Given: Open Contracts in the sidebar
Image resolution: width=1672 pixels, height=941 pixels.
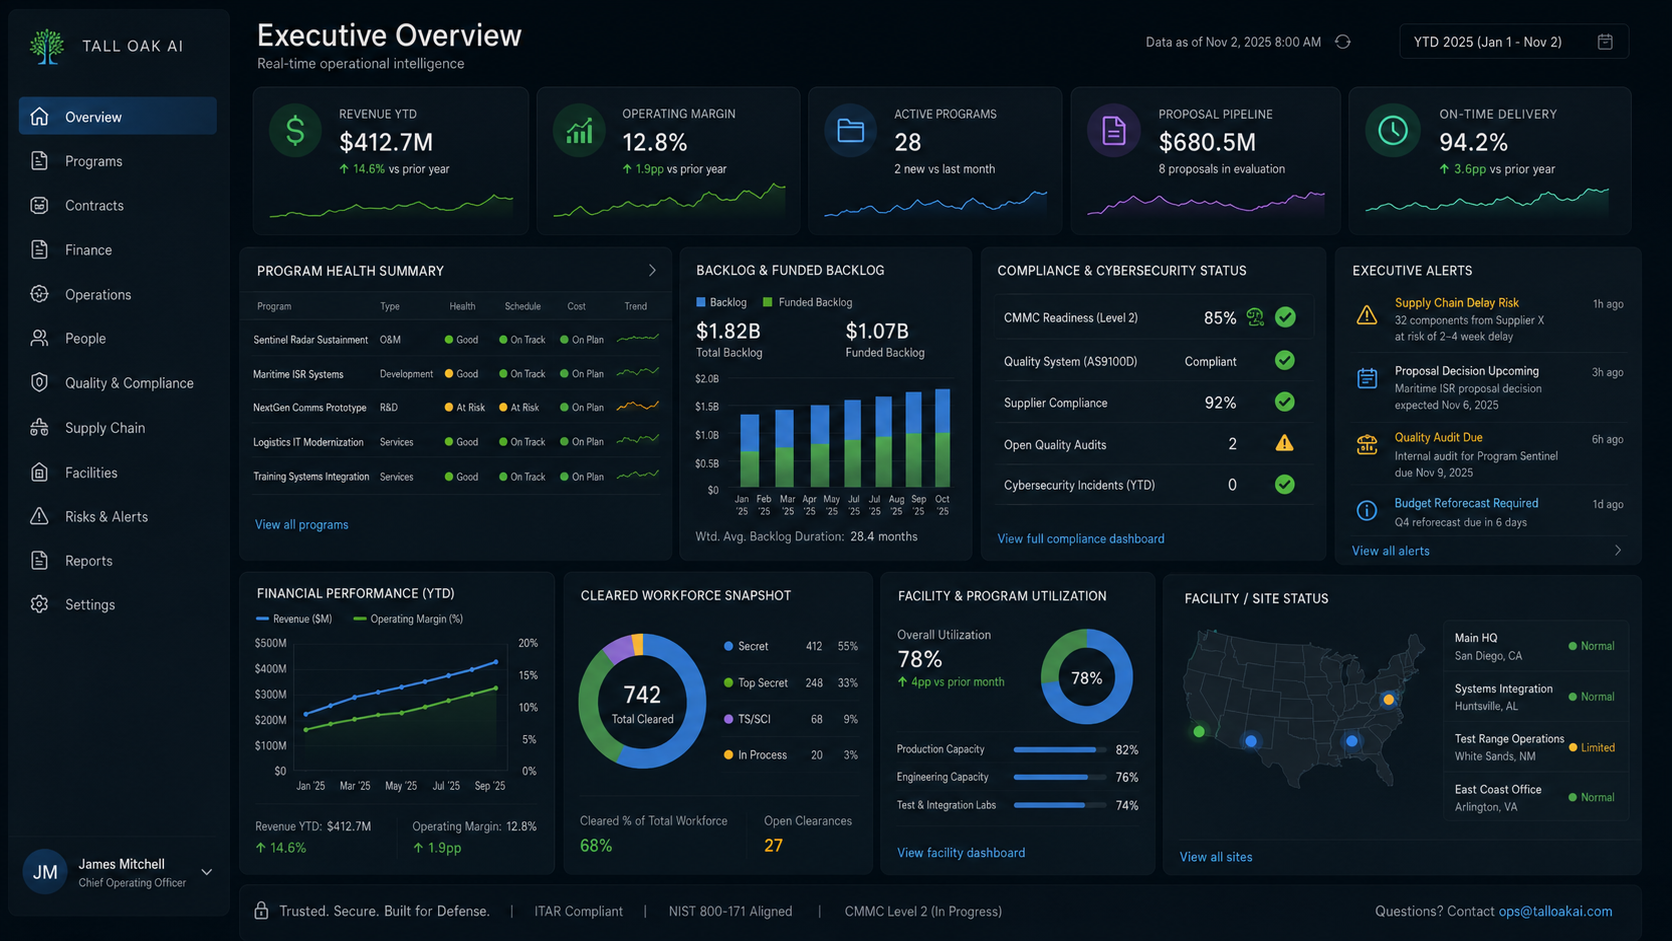Looking at the screenshot, I should coord(118,205).
